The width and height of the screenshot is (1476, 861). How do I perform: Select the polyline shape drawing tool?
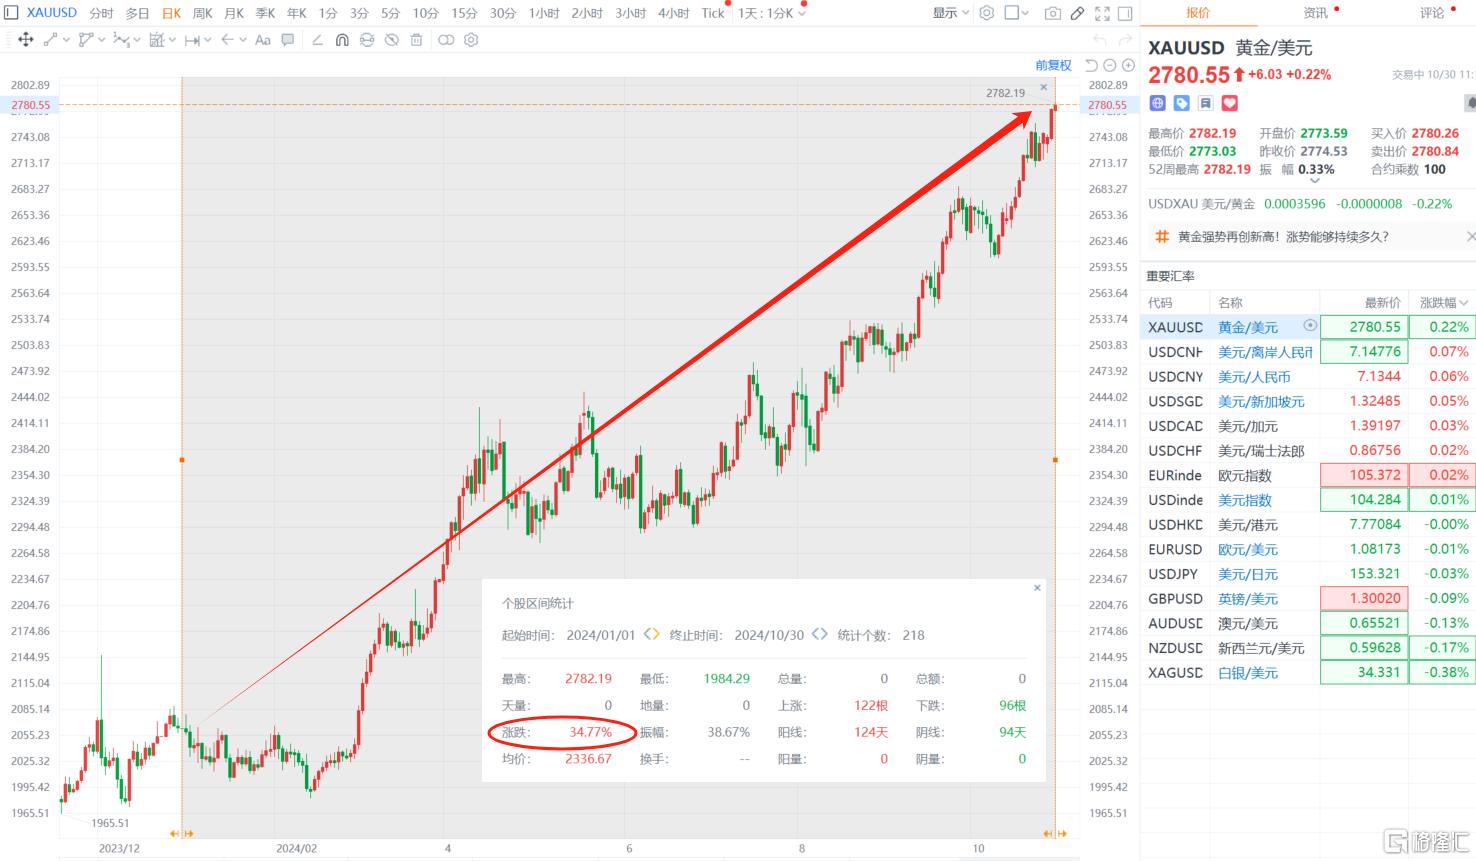click(85, 40)
